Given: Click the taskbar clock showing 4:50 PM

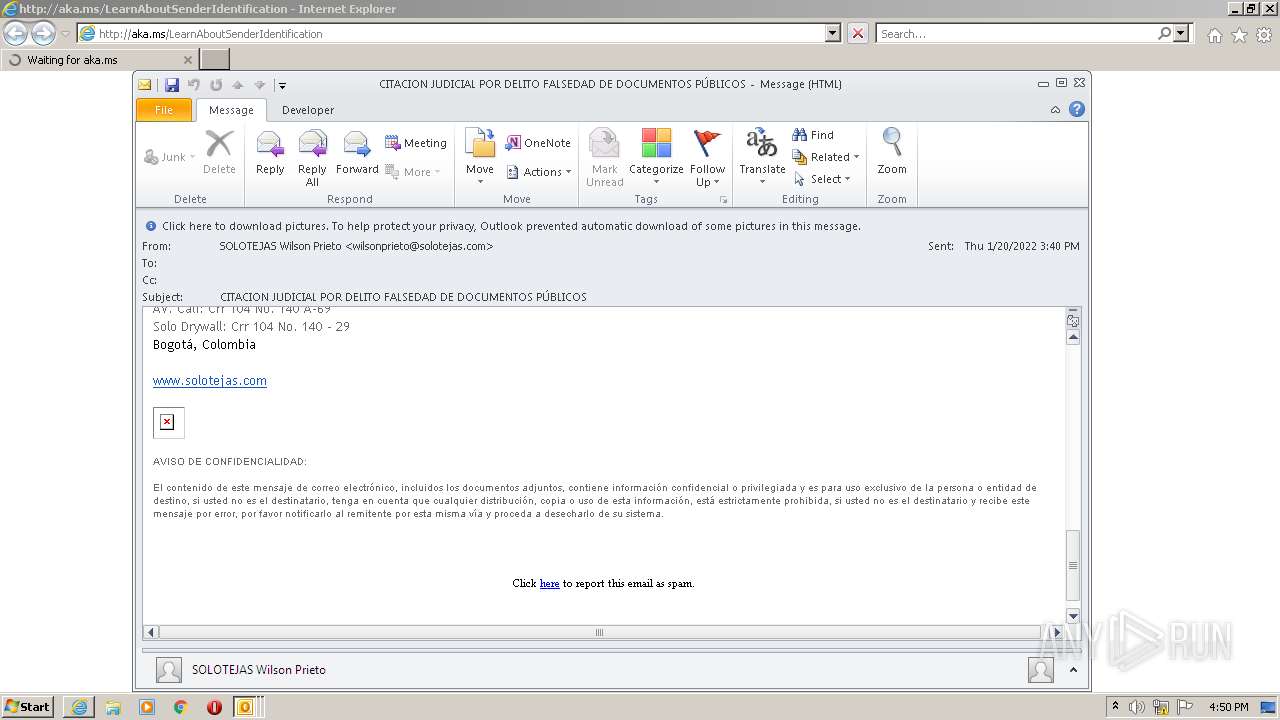Looking at the screenshot, I should click(1228, 707).
